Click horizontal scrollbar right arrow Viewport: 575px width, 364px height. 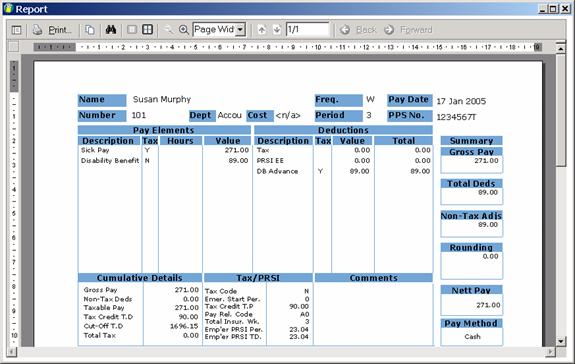(550, 352)
